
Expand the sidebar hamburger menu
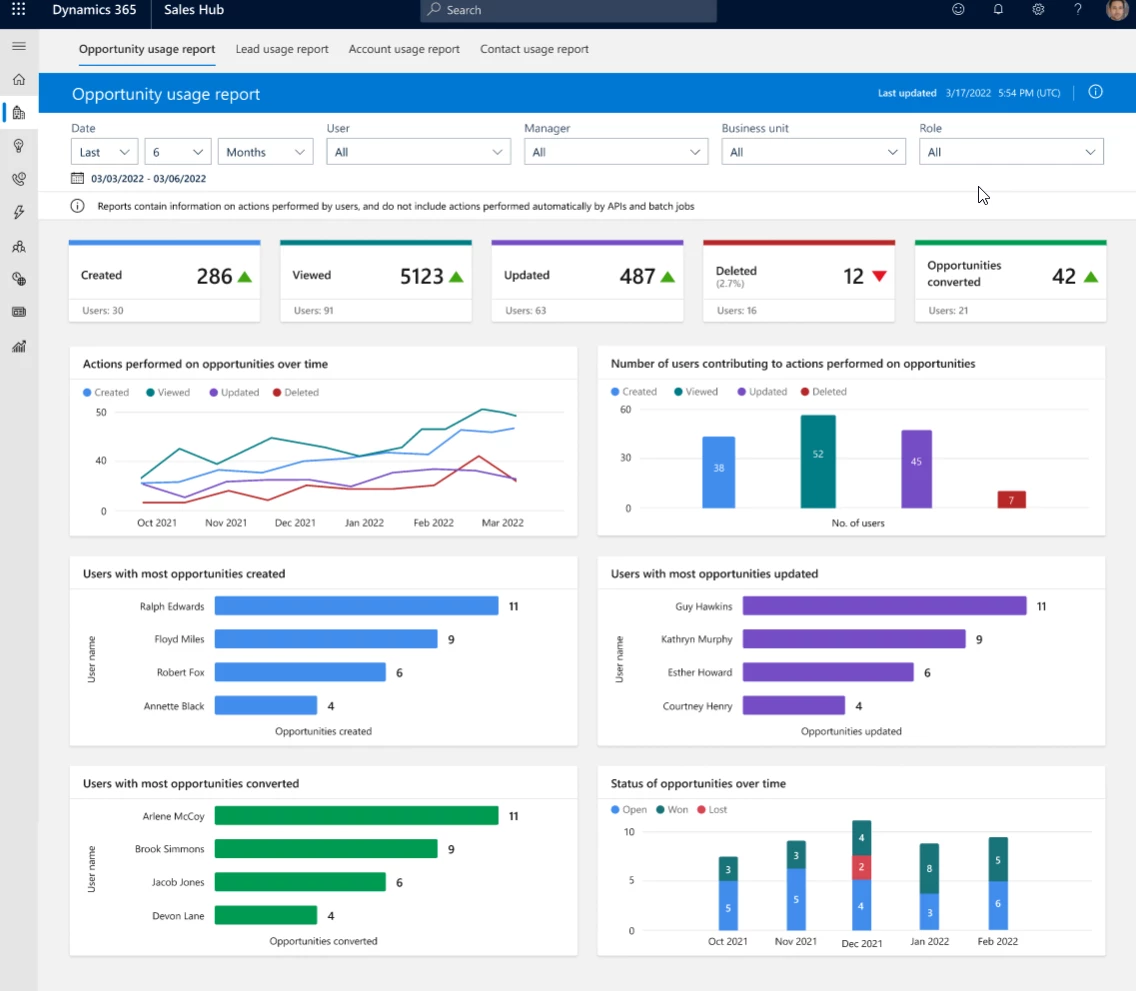[18, 45]
